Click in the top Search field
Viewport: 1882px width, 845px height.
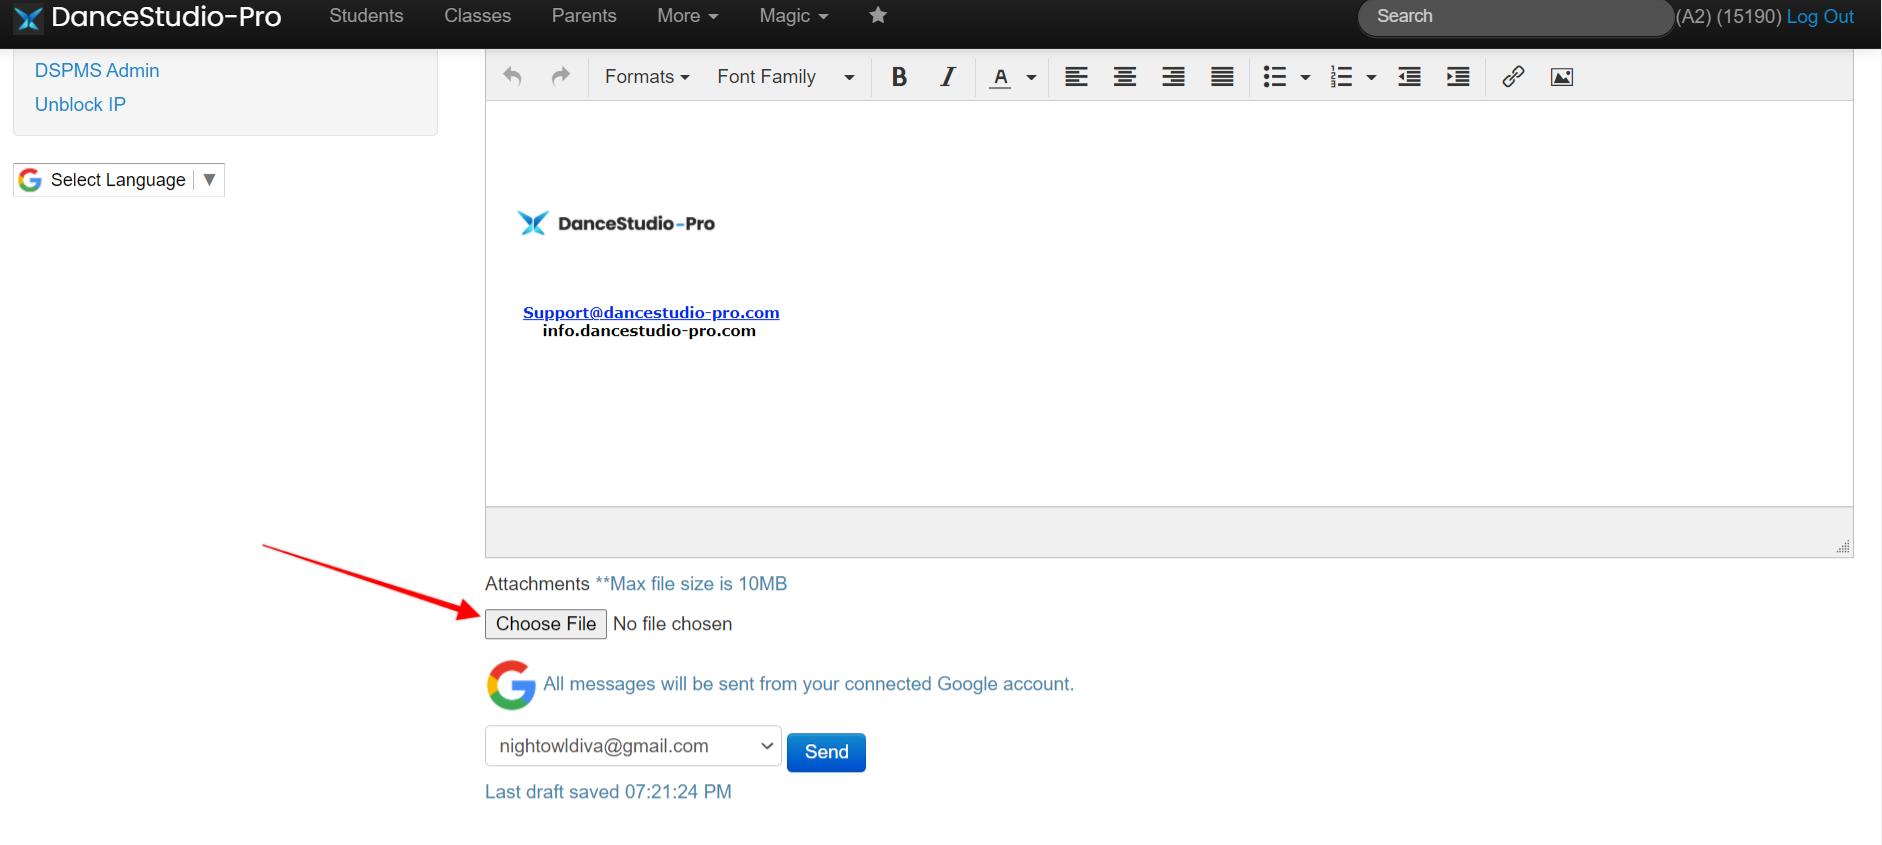tap(1515, 17)
